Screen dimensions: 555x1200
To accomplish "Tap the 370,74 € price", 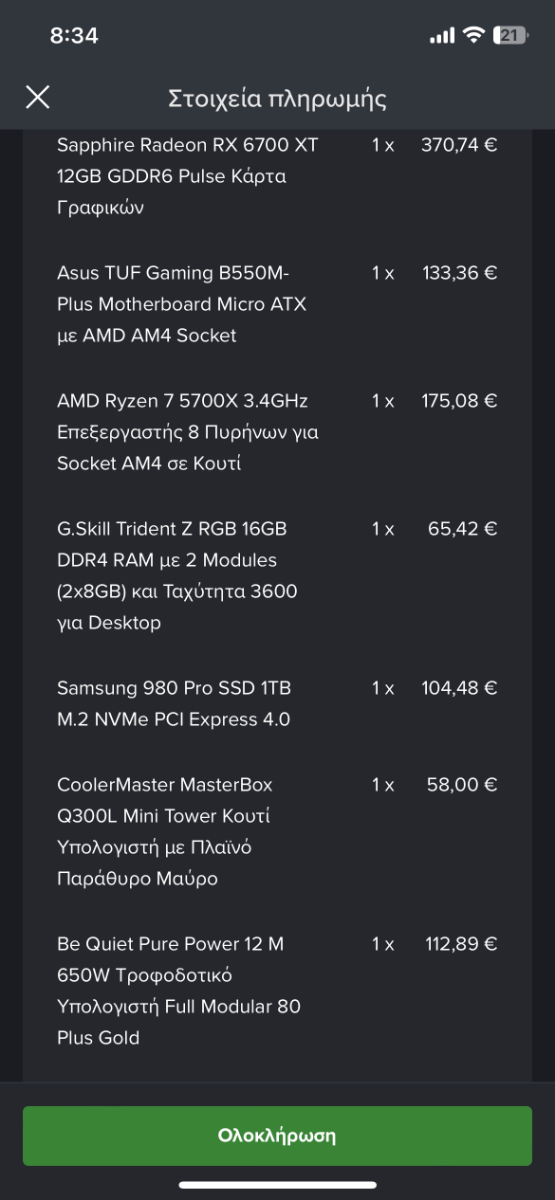I will [x=459, y=145].
